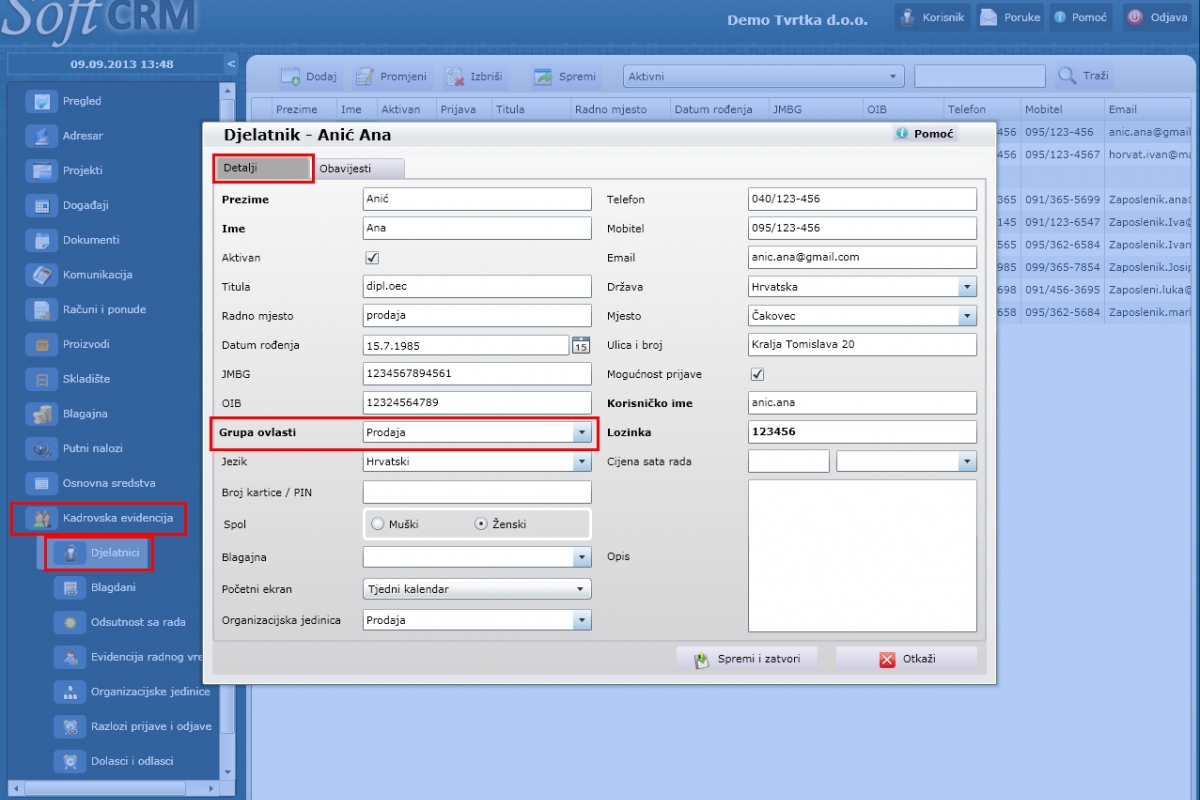Select the Muški radio button
Viewport: 1200px width, 800px height.
(x=377, y=524)
